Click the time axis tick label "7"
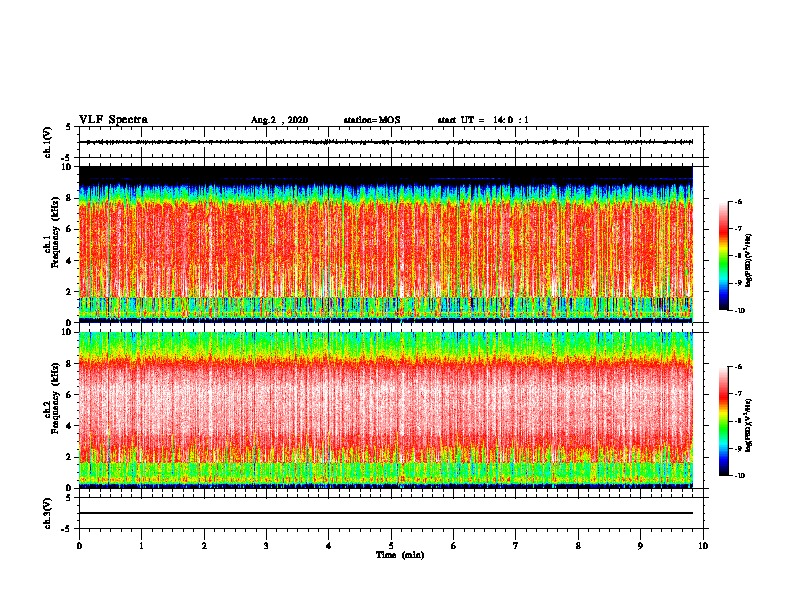This screenshot has height=612, width=792. 516,546
